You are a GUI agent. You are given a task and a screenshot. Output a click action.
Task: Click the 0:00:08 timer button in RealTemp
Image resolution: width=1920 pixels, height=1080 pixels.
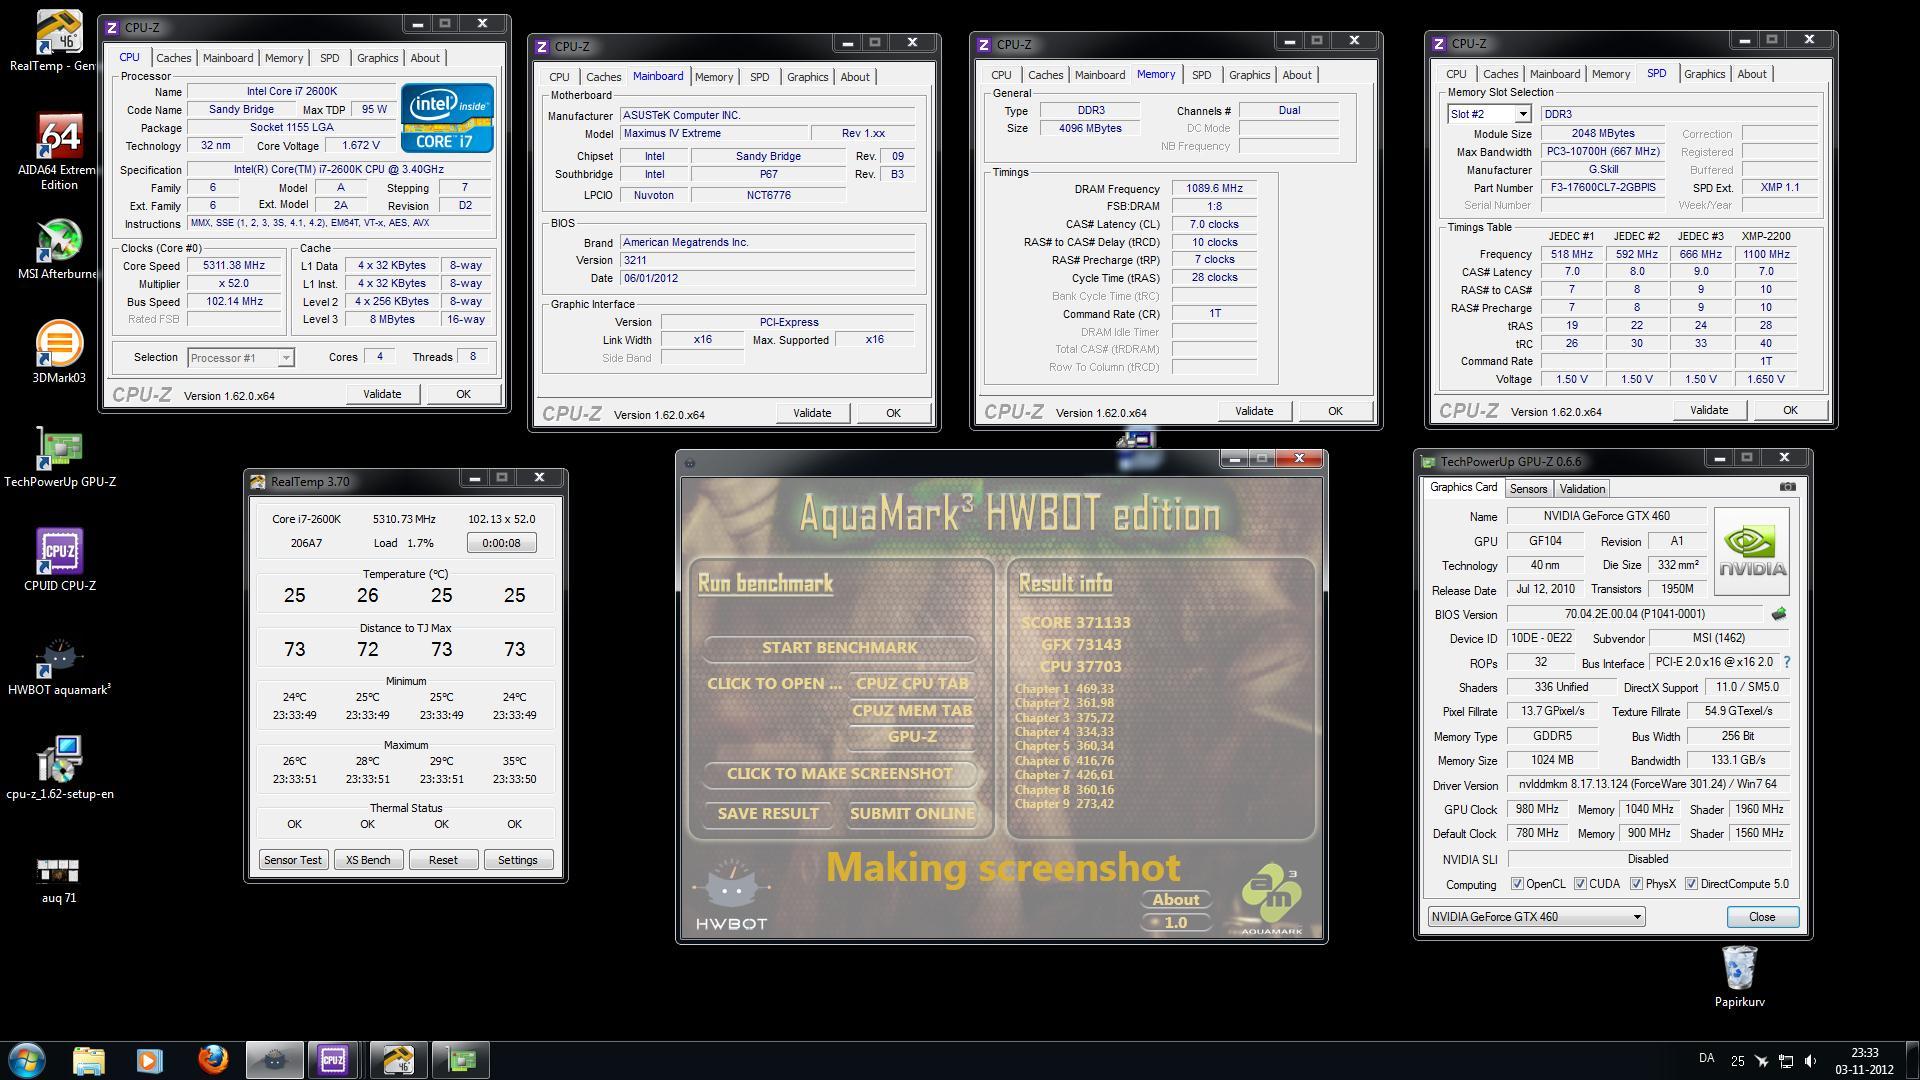[x=501, y=543]
